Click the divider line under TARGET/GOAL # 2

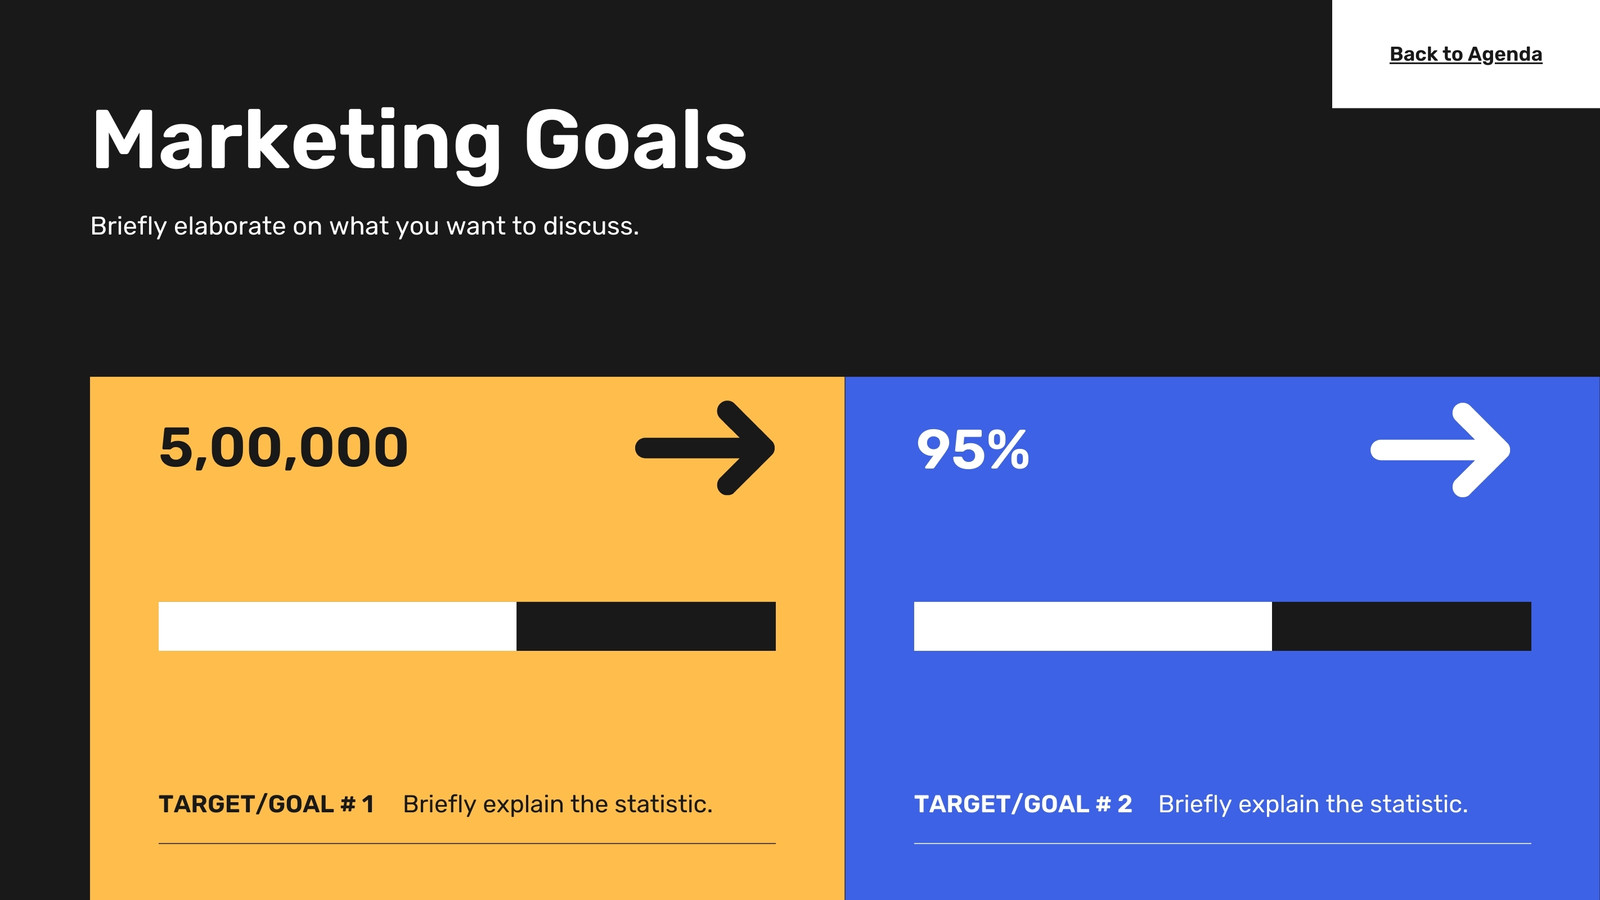coord(1222,843)
